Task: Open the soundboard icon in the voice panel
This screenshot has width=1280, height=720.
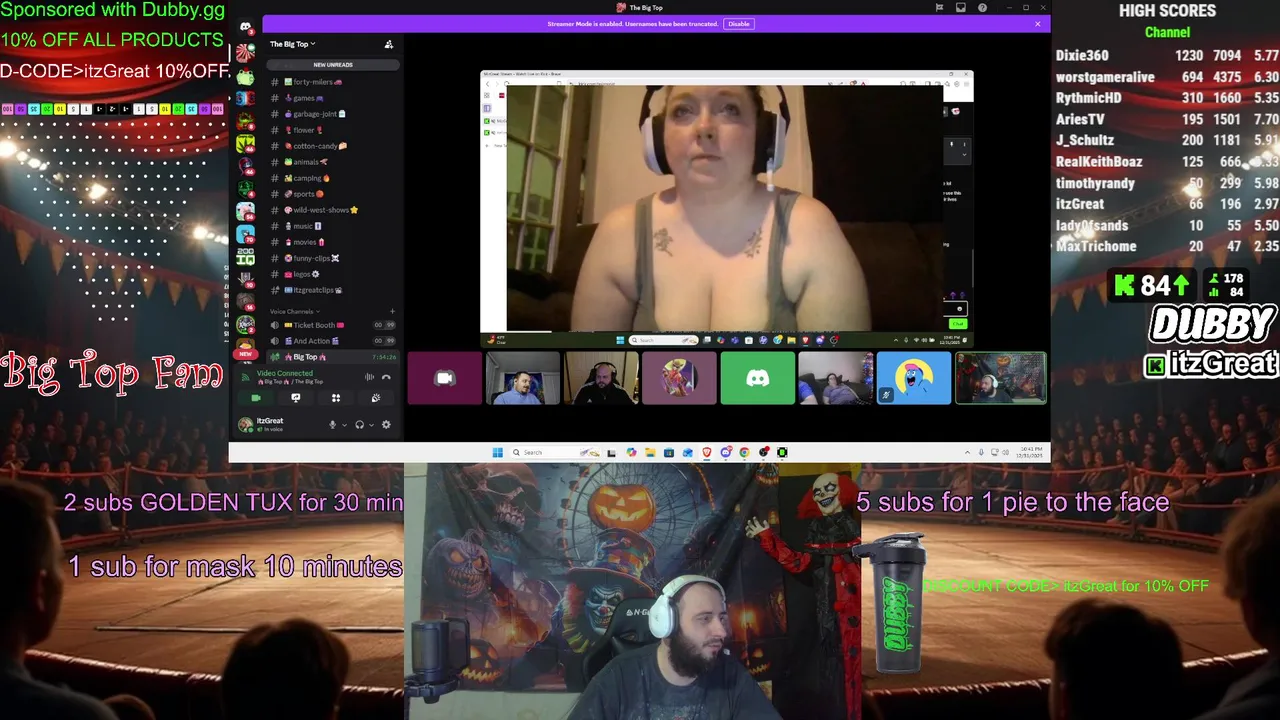Action: [x=376, y=398]
